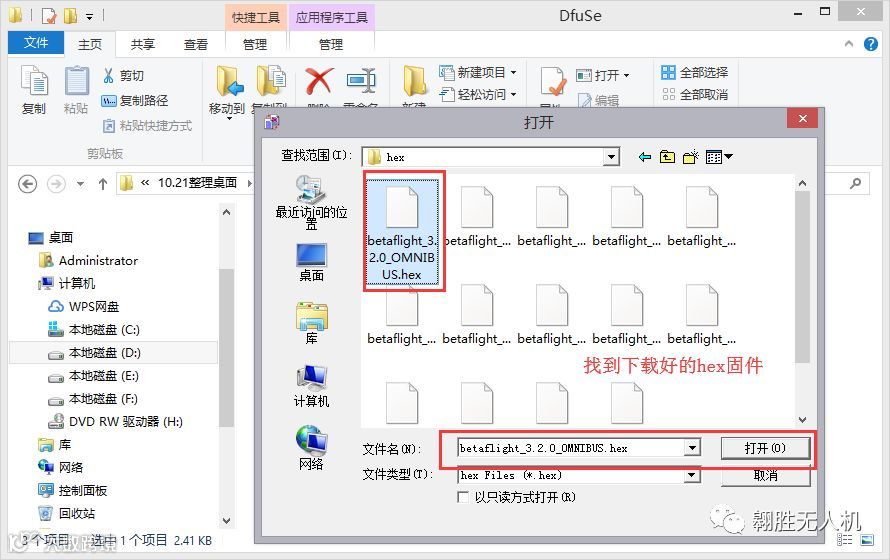Click the Copy (复制) icon in ribbon
This screenshot has height=560, width=890.
pyautogui.click(x=34, y=81)
